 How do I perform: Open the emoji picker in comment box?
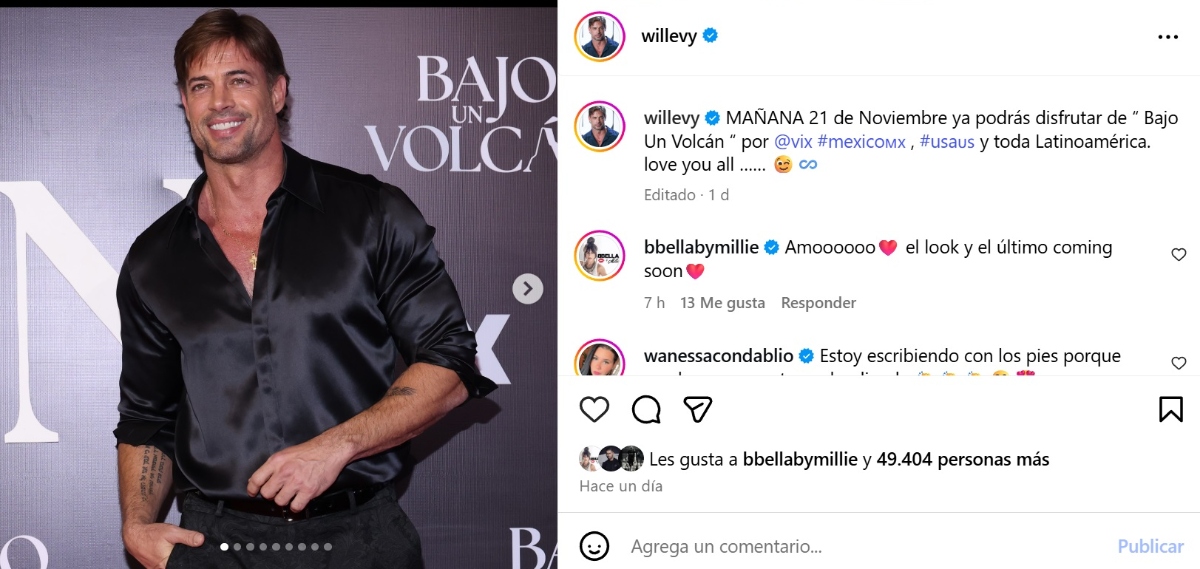594,546
